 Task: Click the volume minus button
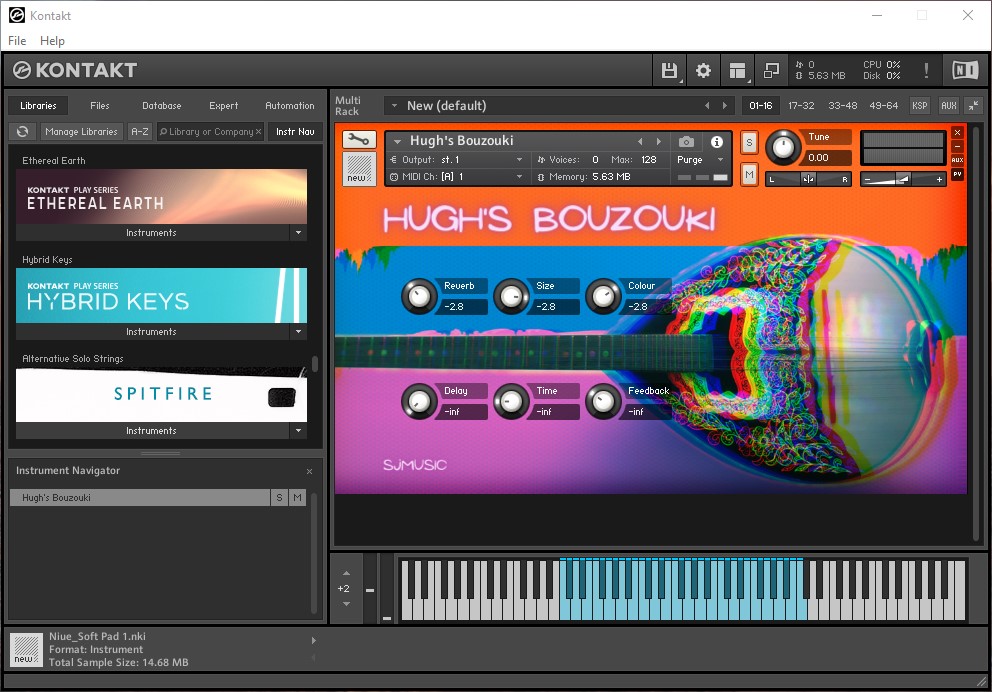[867, 180]
